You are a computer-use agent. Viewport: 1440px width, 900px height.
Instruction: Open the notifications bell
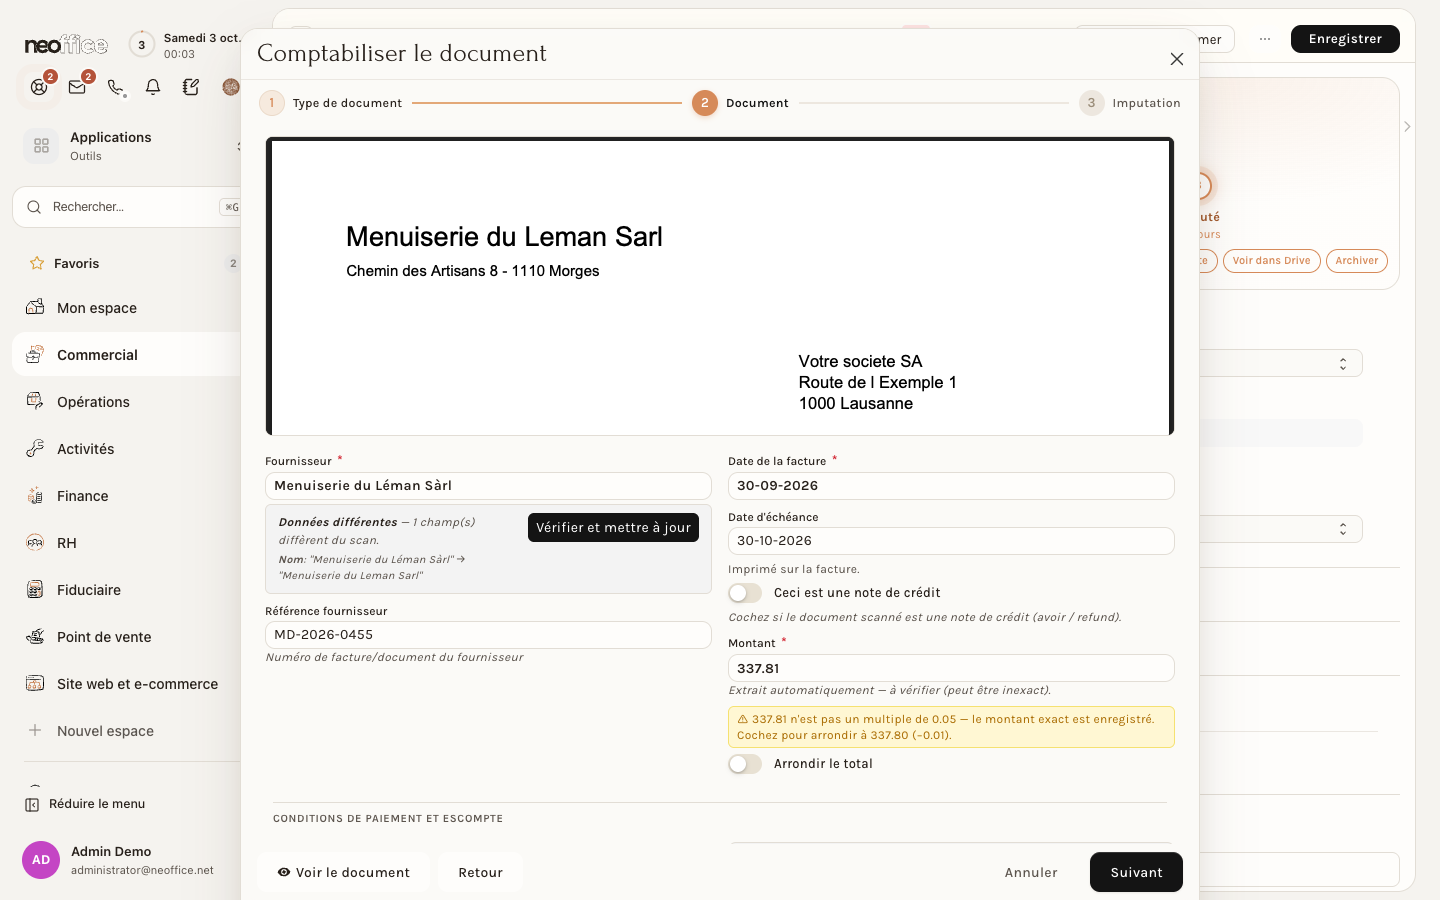[x=153, y=87]
